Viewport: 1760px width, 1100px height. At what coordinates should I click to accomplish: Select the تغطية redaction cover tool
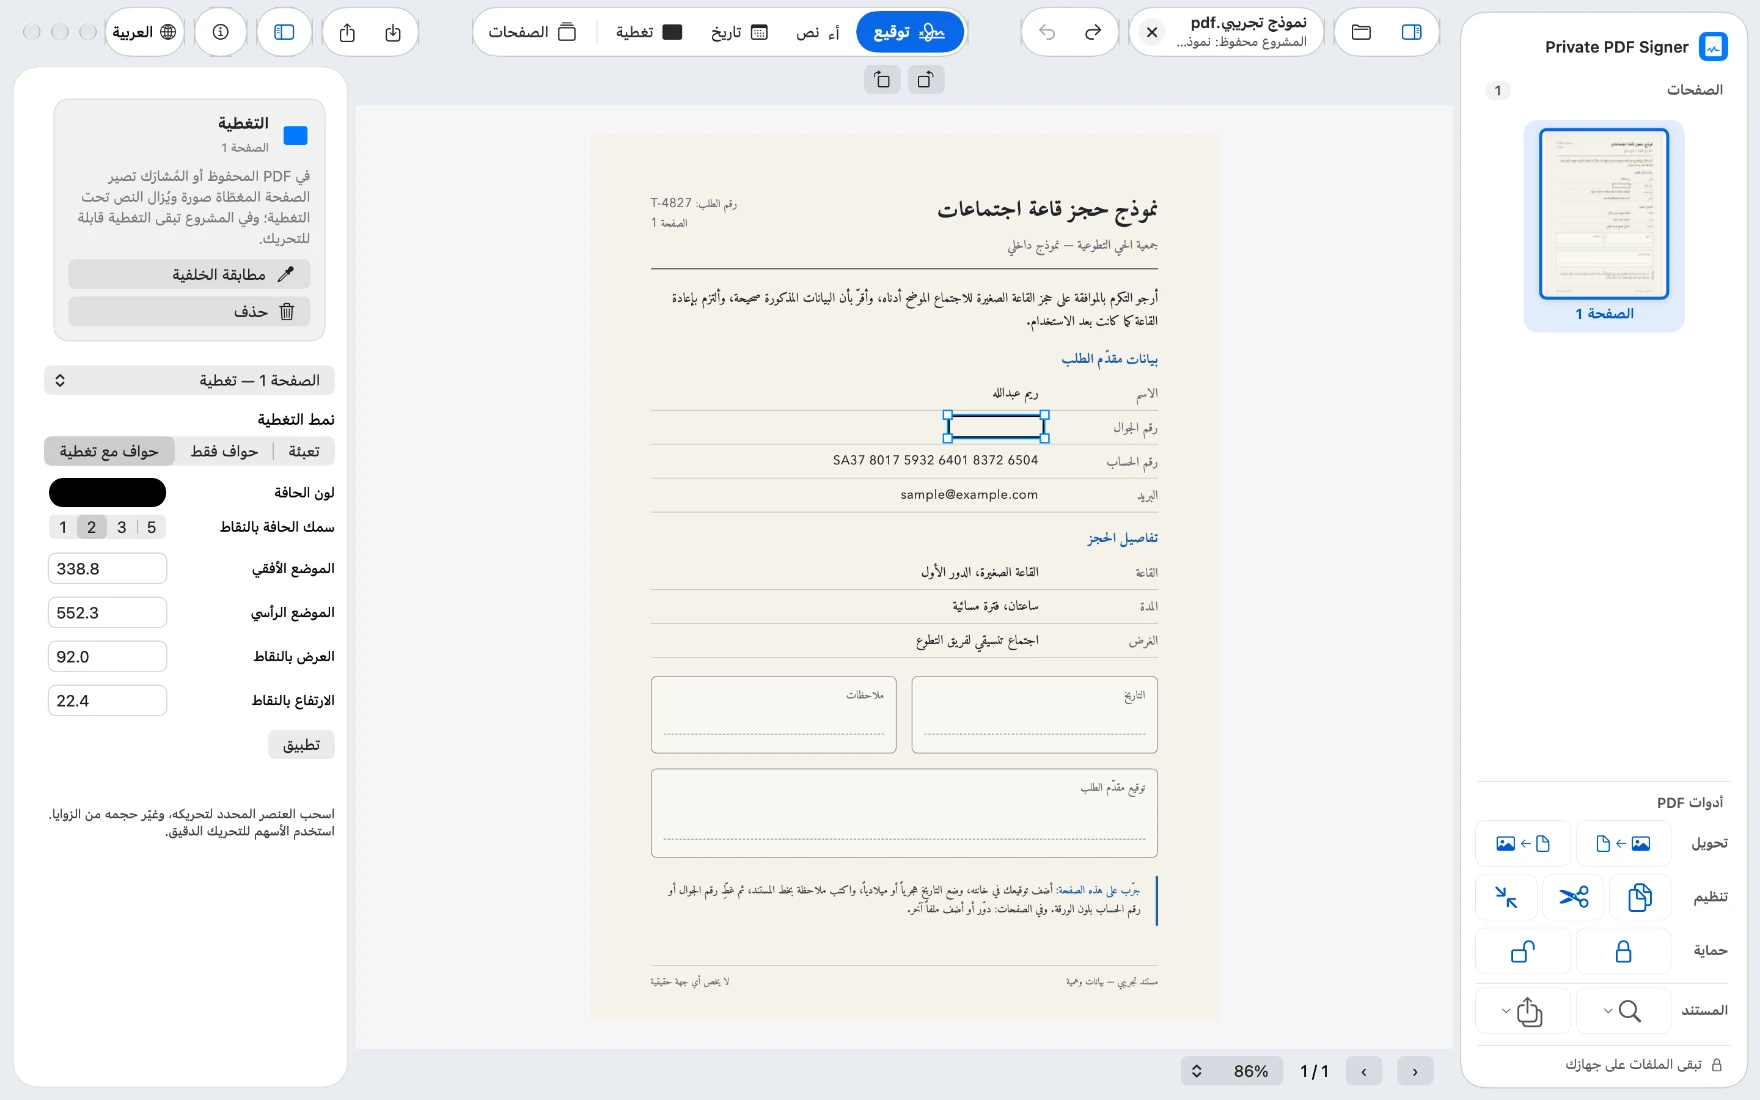(x=649, y=32)
